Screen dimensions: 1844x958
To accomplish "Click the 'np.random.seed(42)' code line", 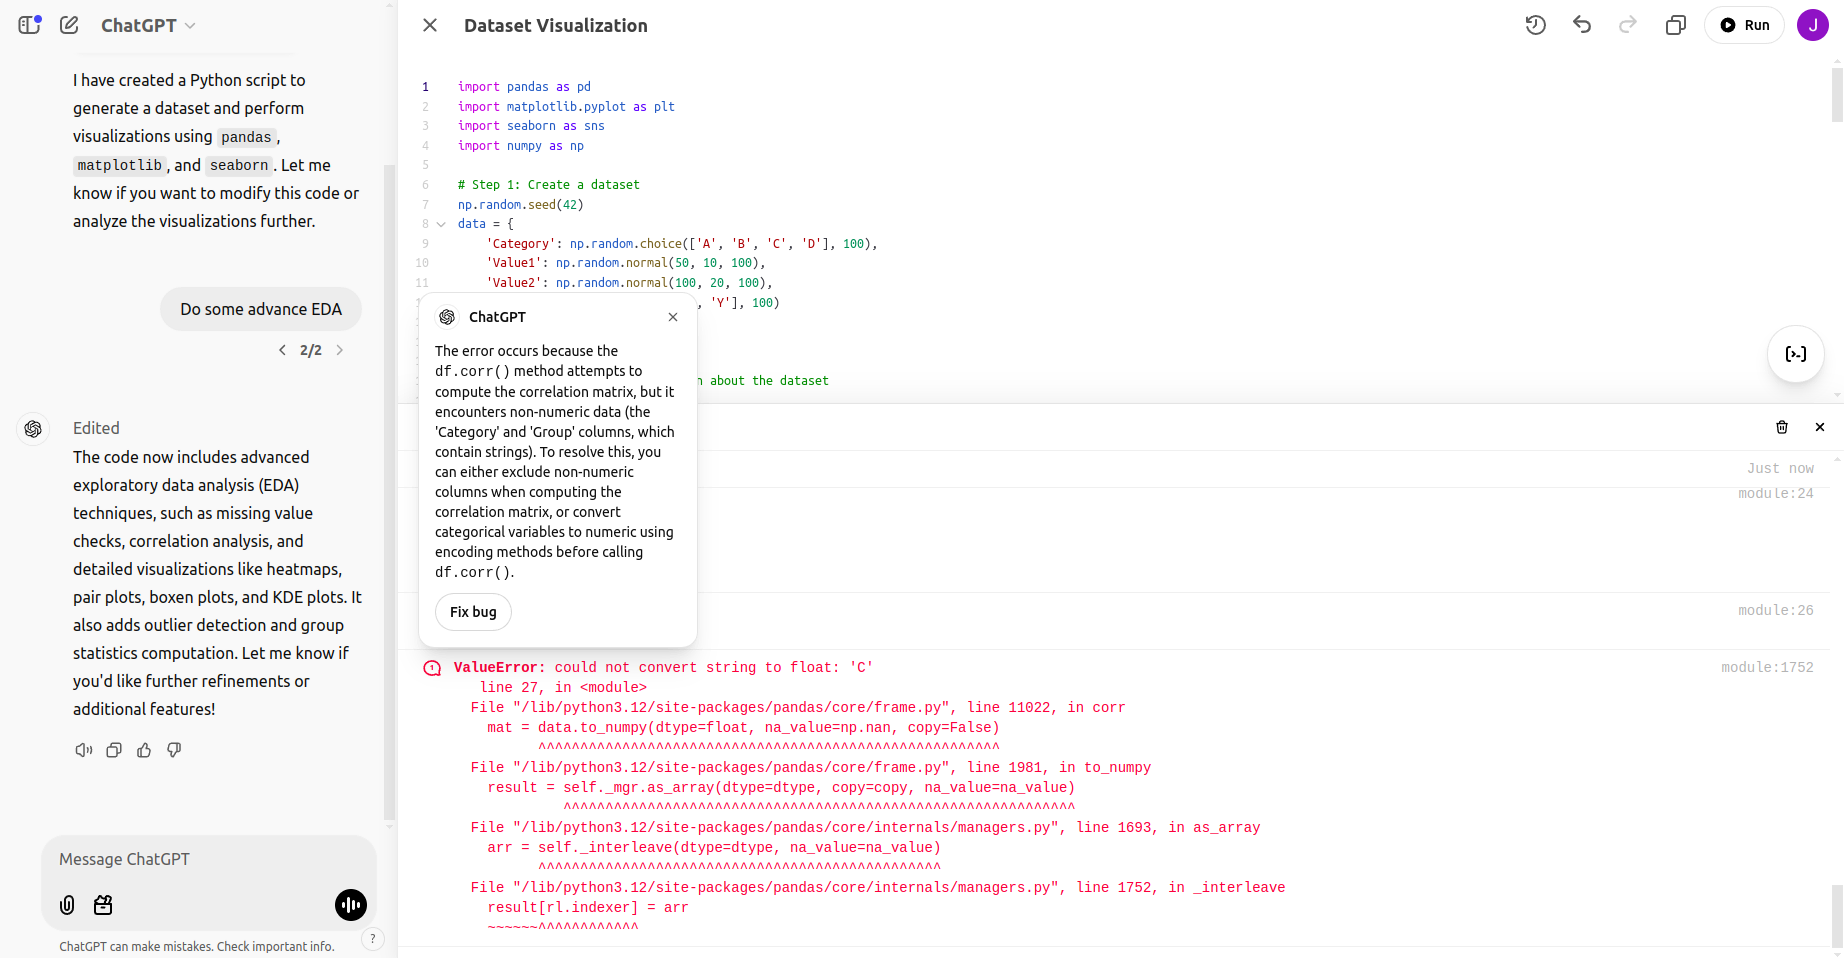I will [521, 205].
